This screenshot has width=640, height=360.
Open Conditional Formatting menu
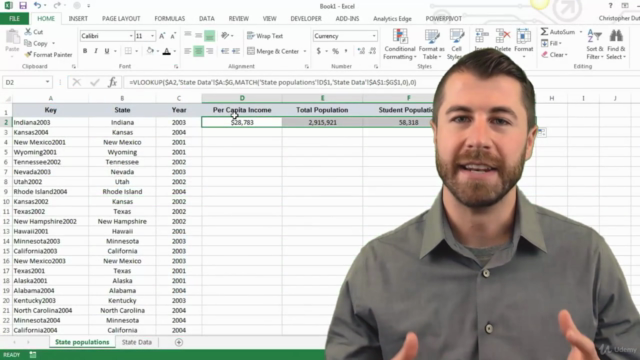(x=400, y=44)
